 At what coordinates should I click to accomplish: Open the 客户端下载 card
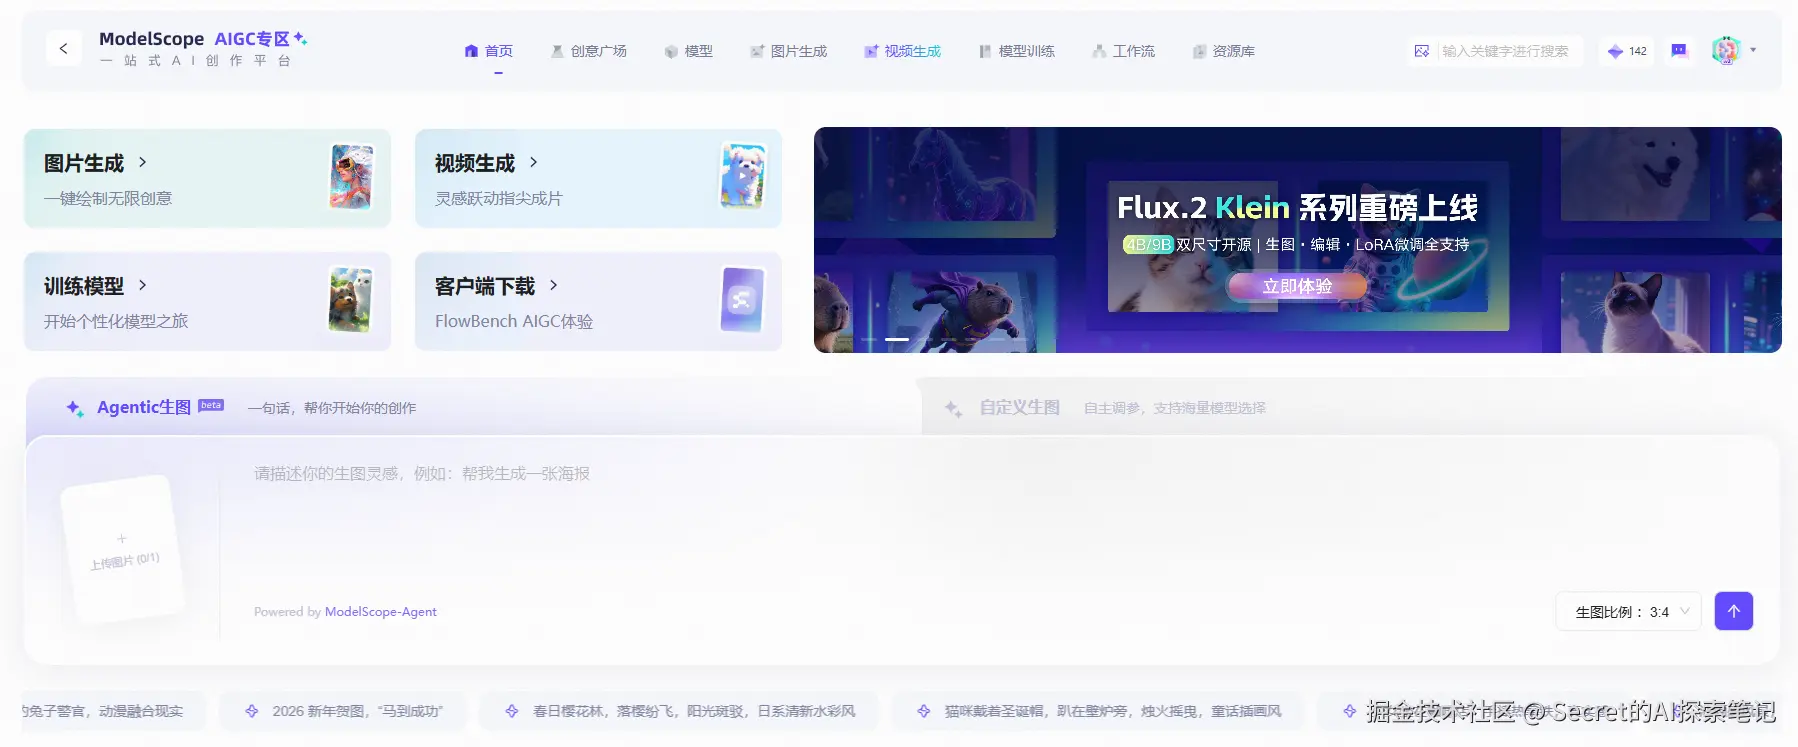(x=598, y=301)
